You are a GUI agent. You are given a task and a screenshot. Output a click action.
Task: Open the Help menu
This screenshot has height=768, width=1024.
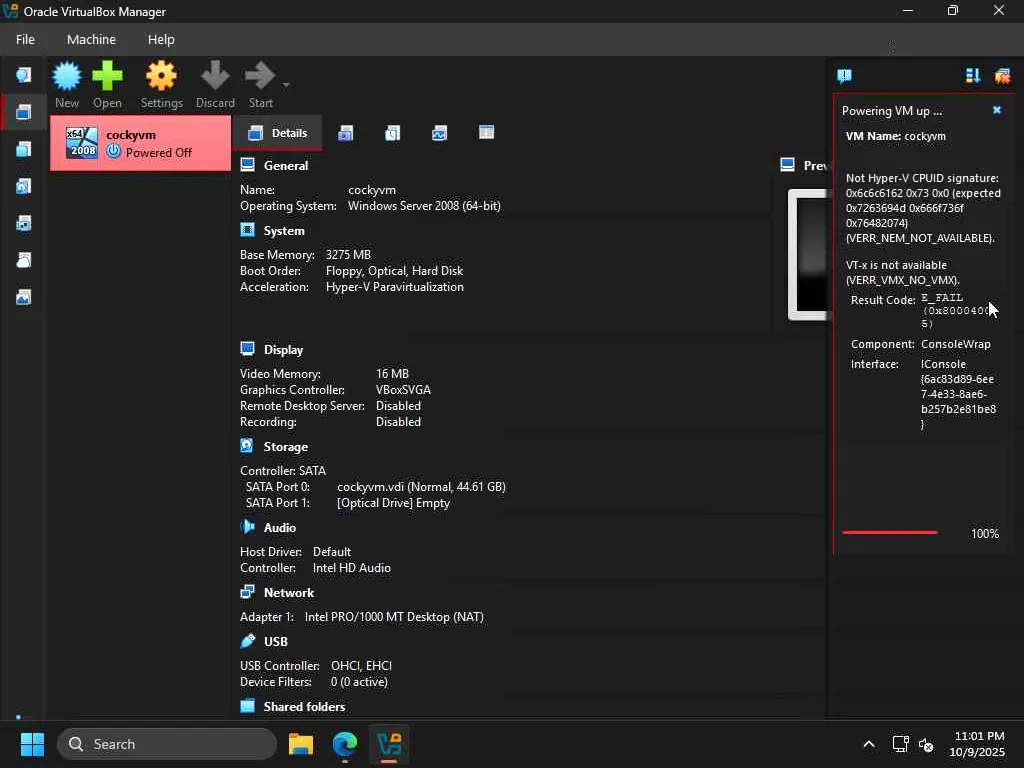point(161,39)
